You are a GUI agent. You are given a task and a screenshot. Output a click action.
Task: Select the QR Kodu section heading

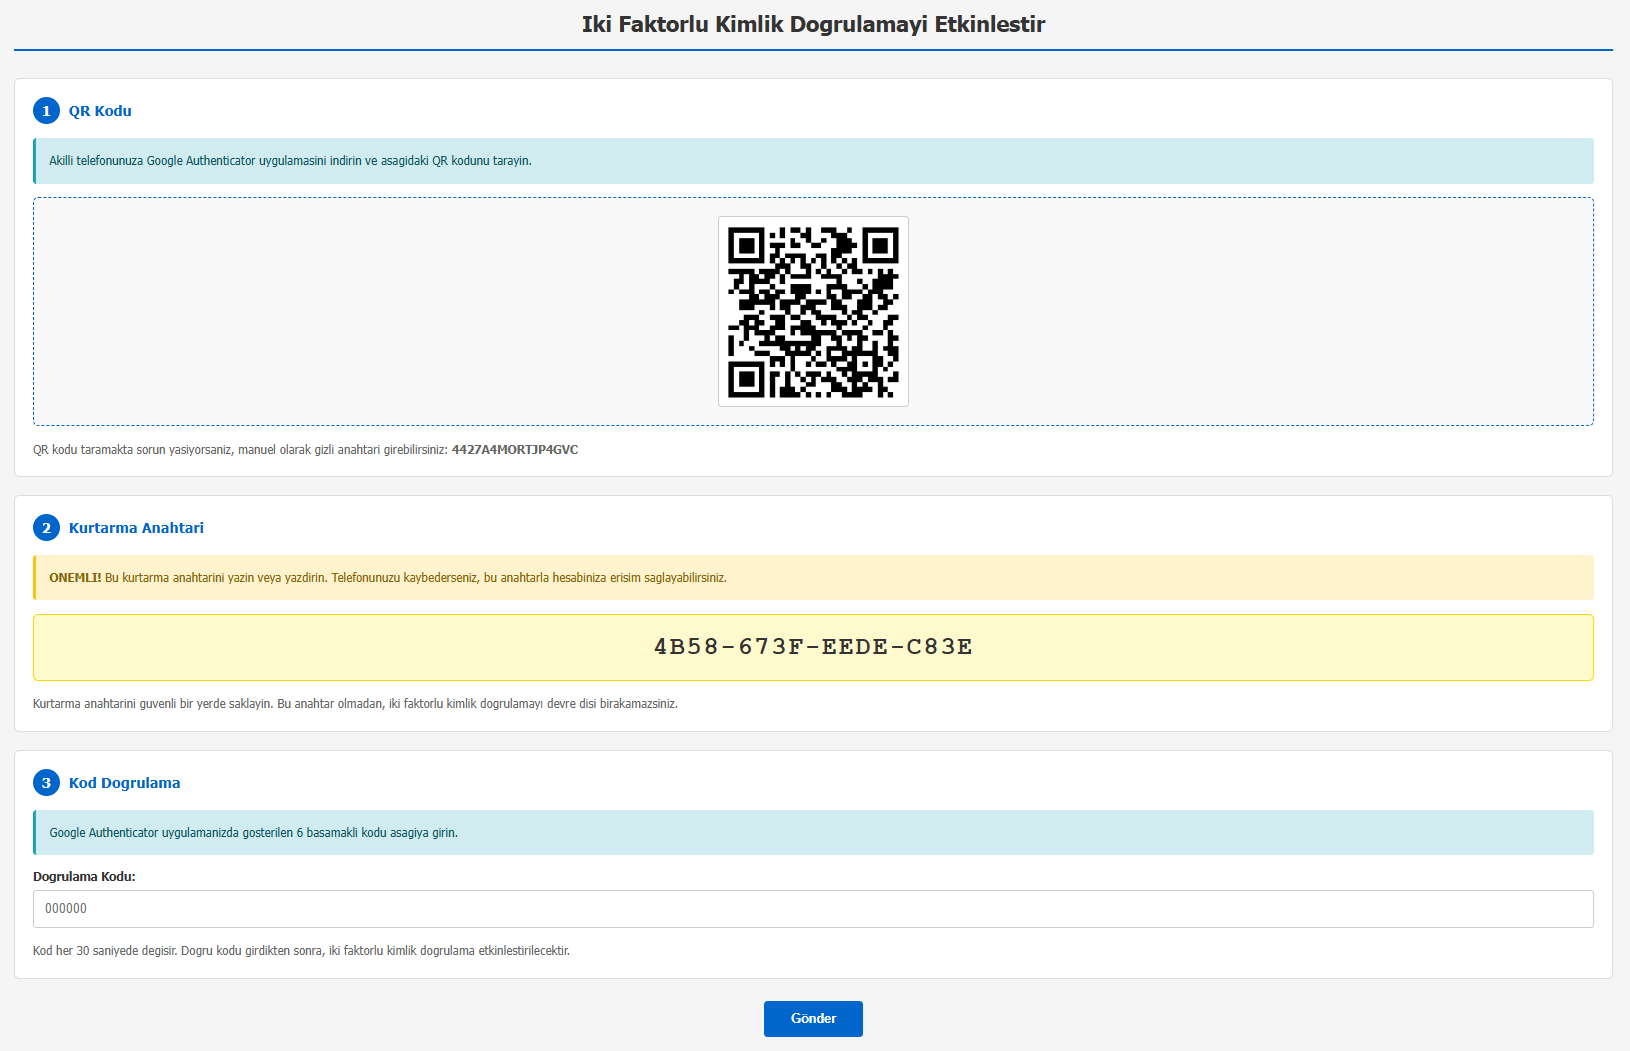pyautogui.click(x=100, y=111)
